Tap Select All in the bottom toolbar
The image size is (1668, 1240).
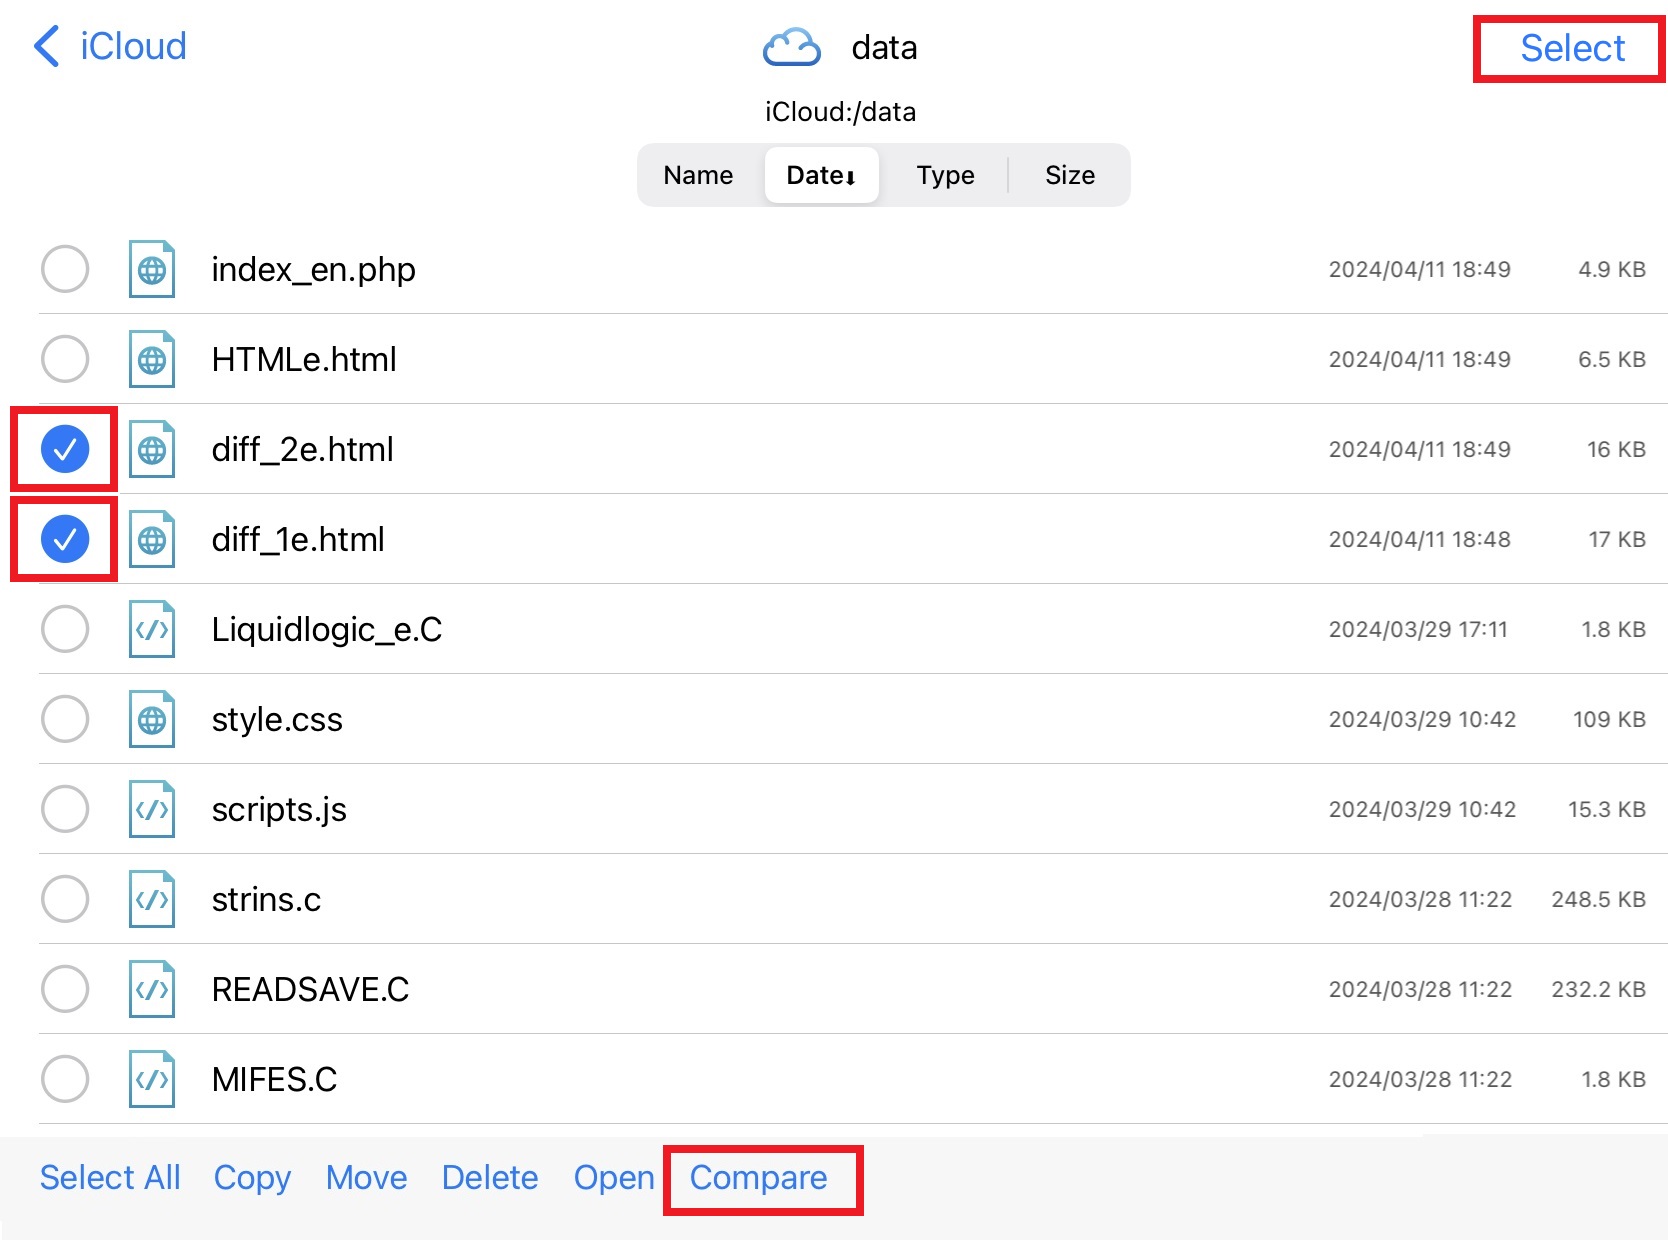click(110, 1177)
